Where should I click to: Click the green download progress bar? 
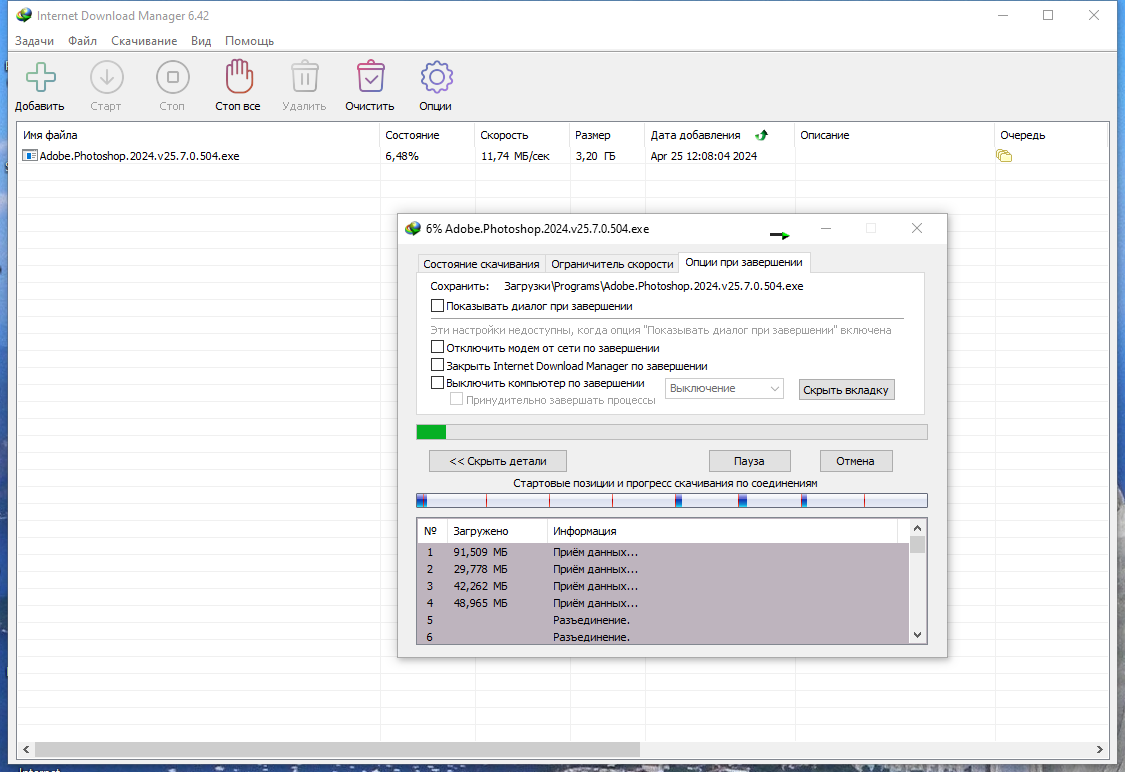coord(672,432)
